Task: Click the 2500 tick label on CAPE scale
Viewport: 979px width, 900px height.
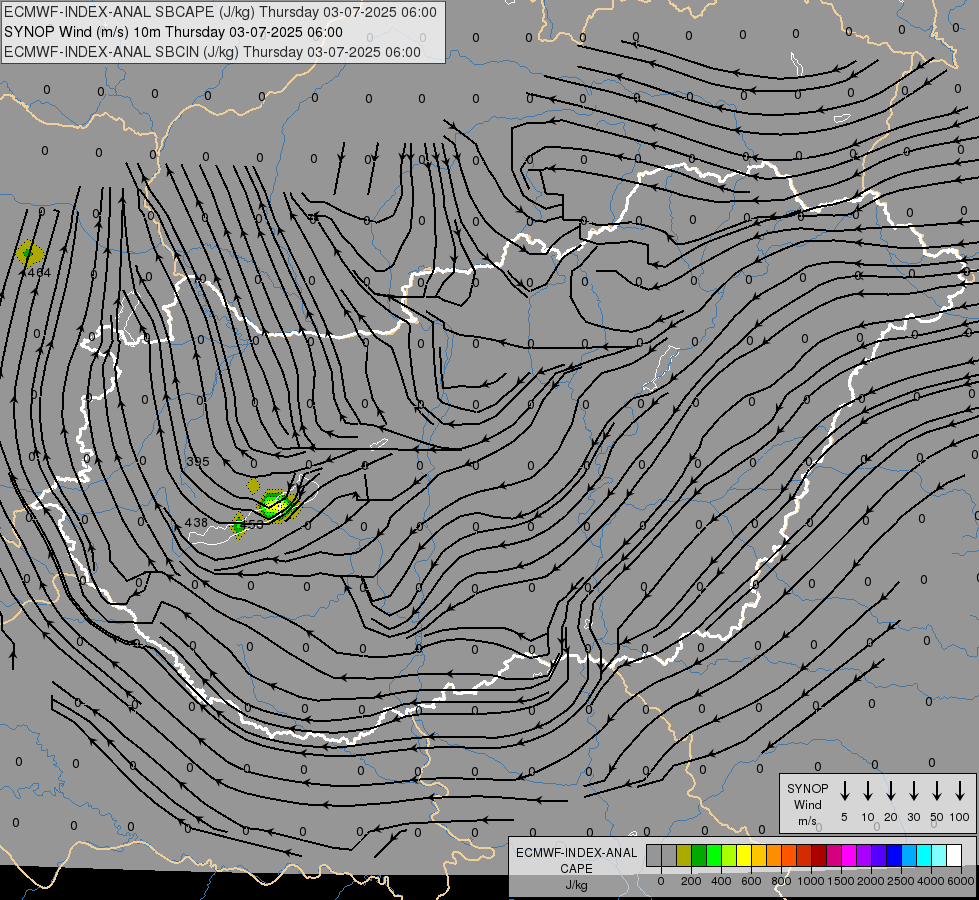Action: point(901,881)
